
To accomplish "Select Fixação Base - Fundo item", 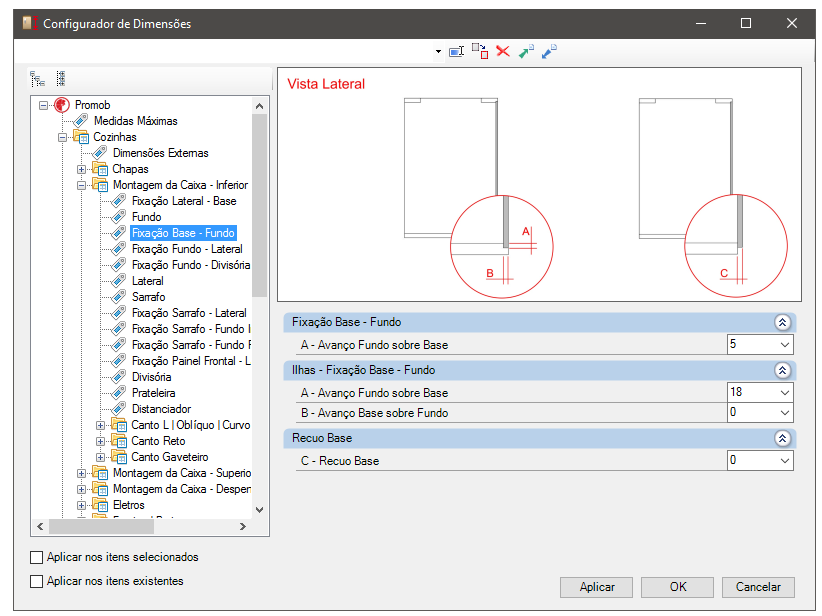I will [x=183, y=233].
